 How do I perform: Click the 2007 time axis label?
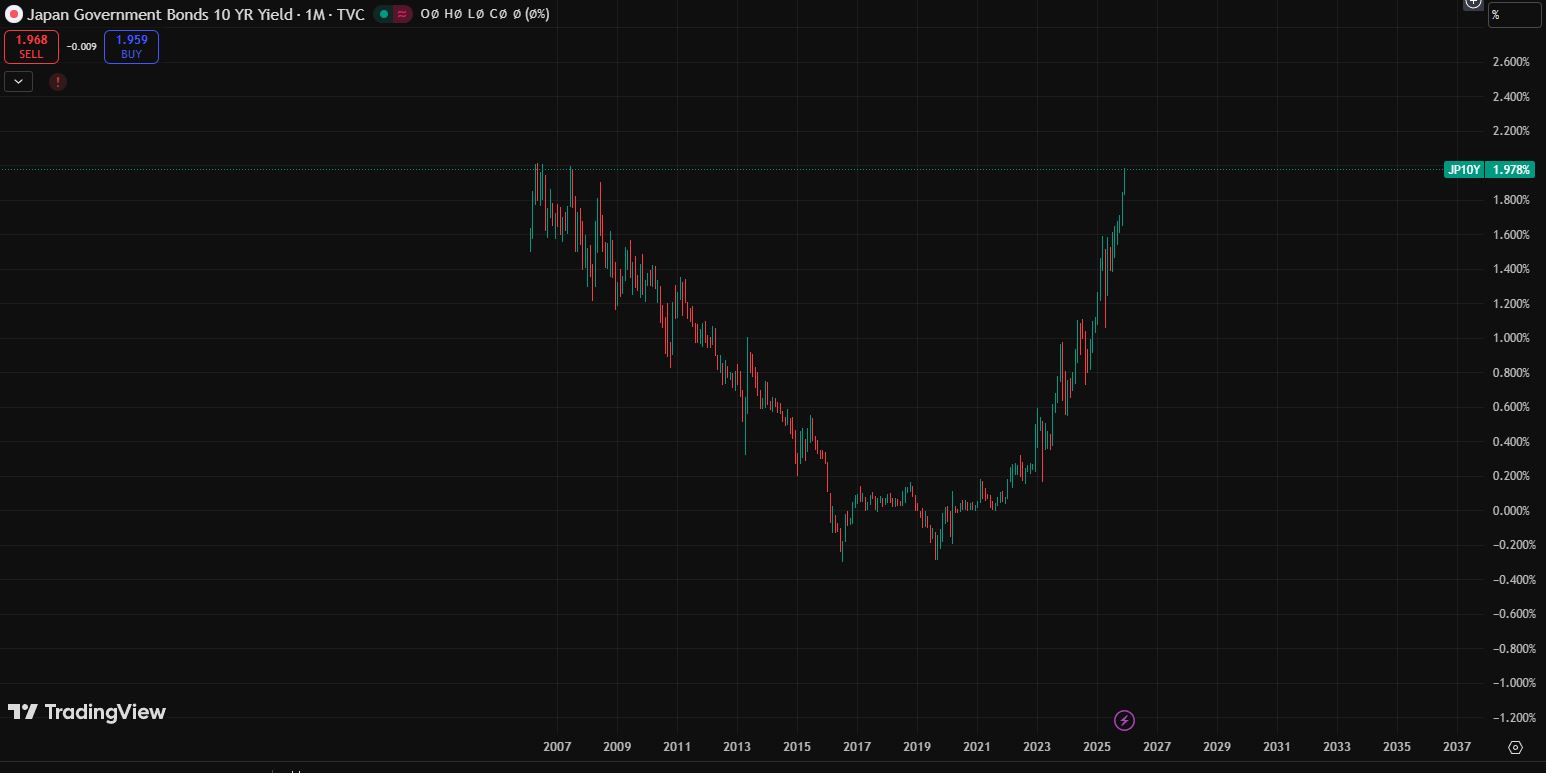557,747
